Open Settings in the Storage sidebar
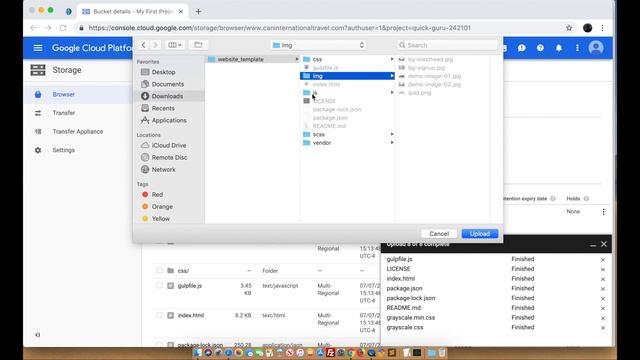Image resolution: width=640 pixels, height=360 pixels. [64, 150]
